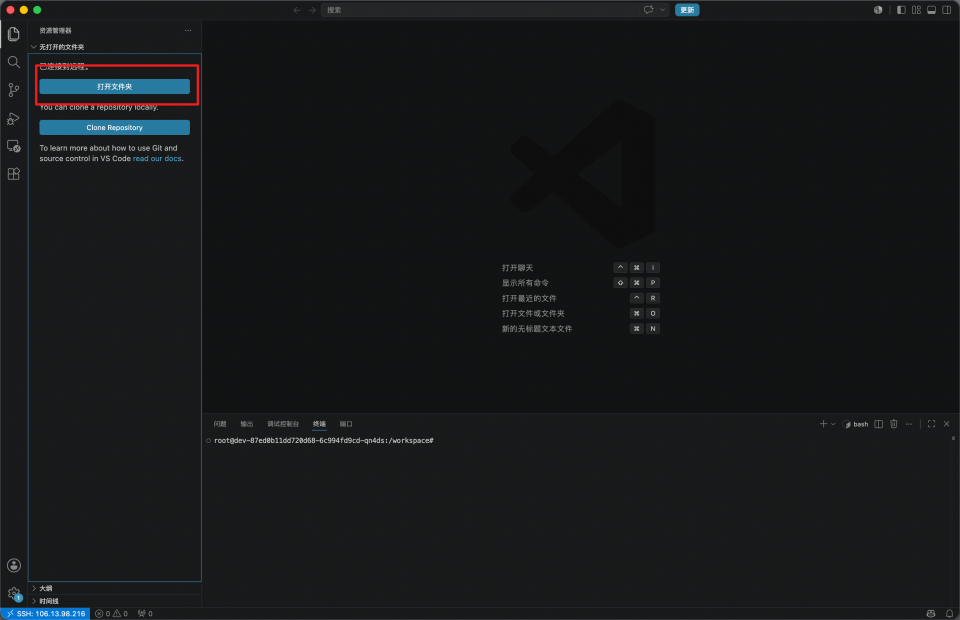
Task: Click the 打开文件夹 button
Action: tap(114, 86)
